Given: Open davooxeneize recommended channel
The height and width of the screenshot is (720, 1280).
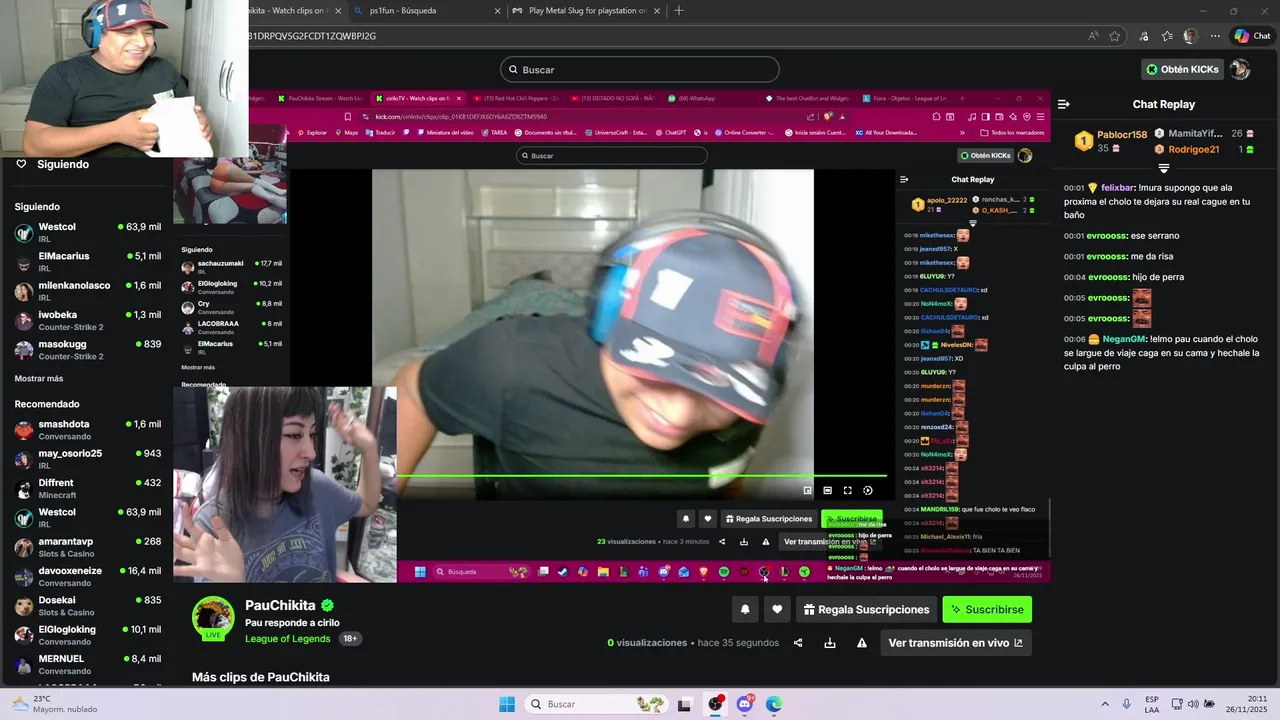Looking at the screenshot, I should coord(88,576).
